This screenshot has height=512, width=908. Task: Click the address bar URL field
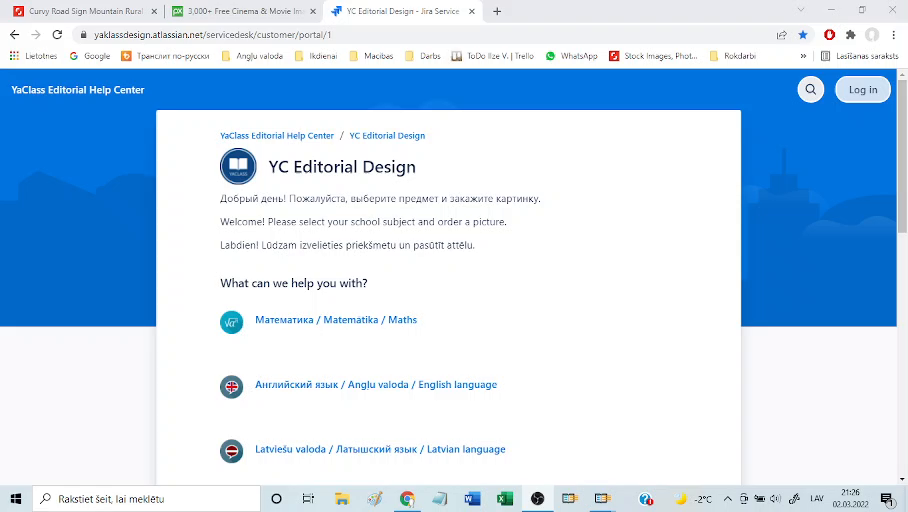[400, 34]
